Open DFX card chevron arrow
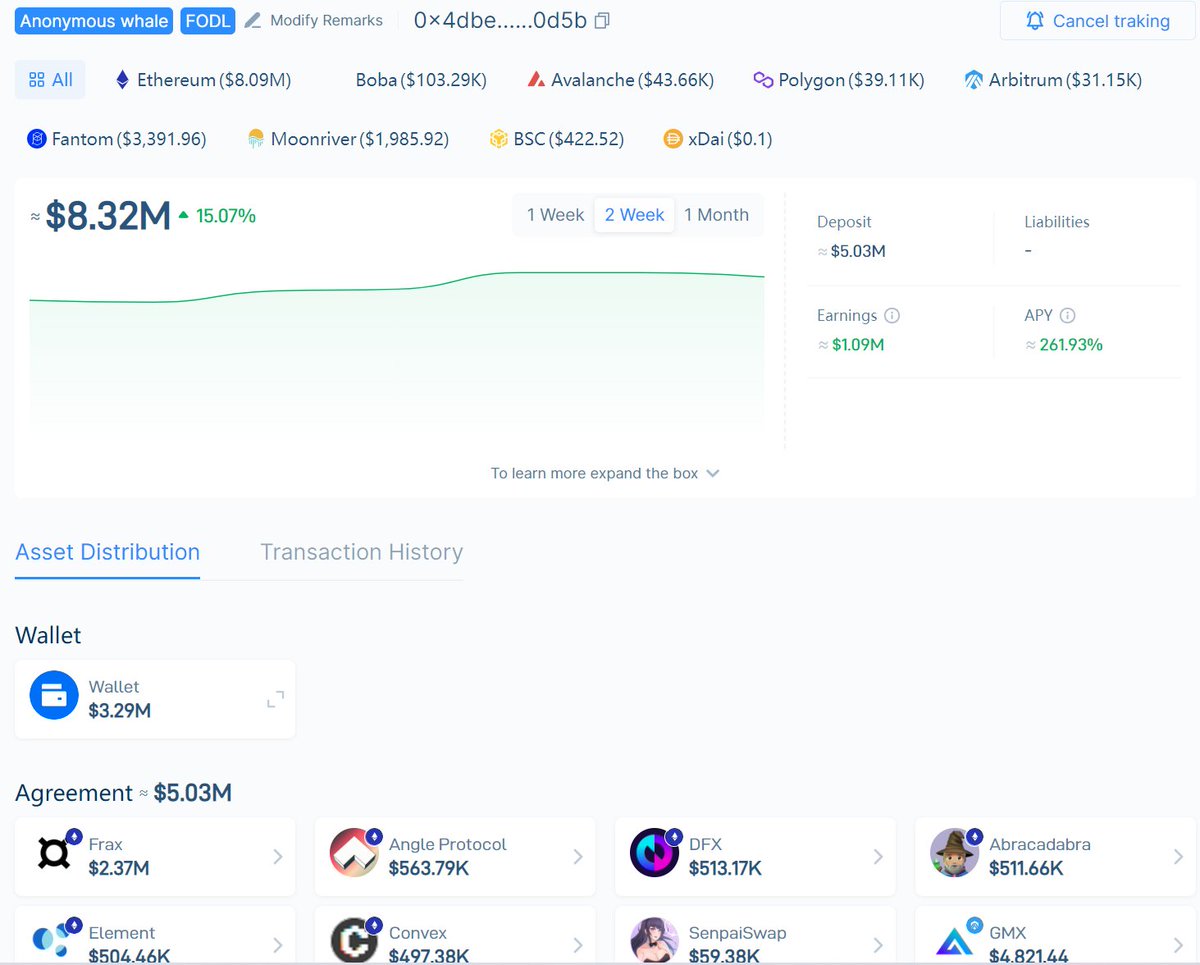 (x=878, y=857)
